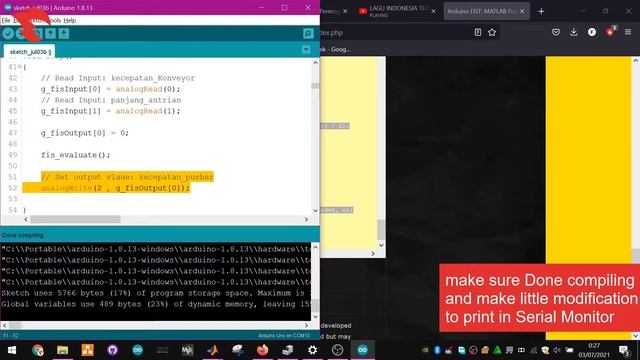Viewport: 640px width, 360px height.
Task: Close the Arduino FIST: MATLAB tab
Action: (522, 11)
